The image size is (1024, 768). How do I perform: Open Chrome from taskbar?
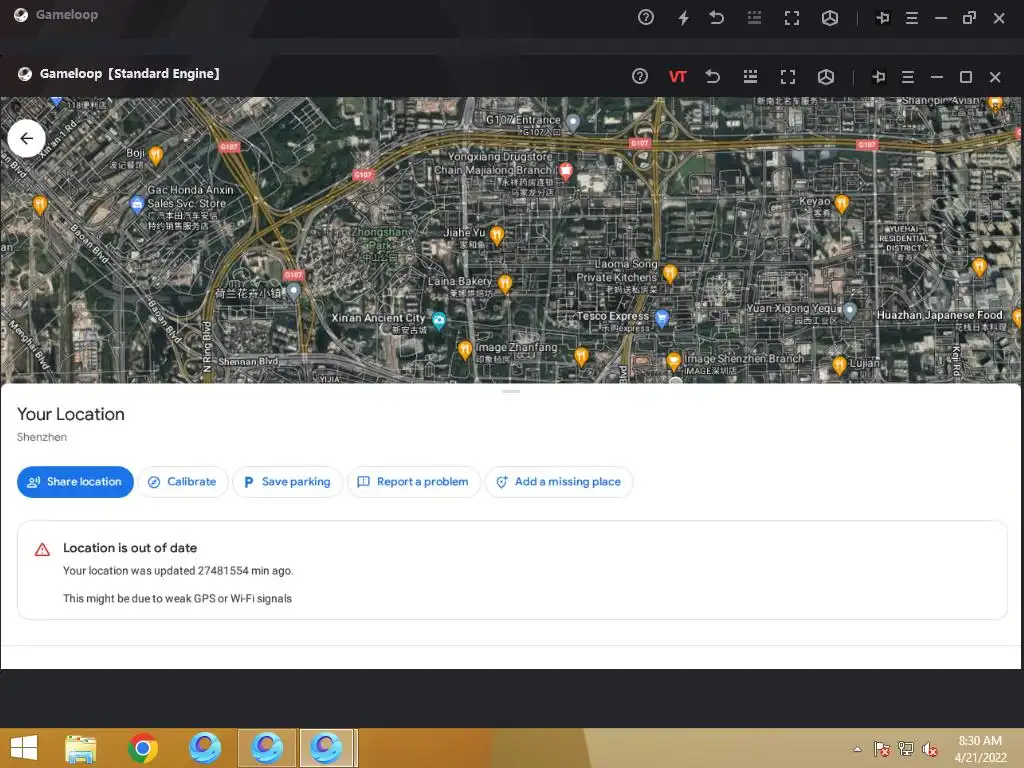pyautogui.click(x=143, y=748)
